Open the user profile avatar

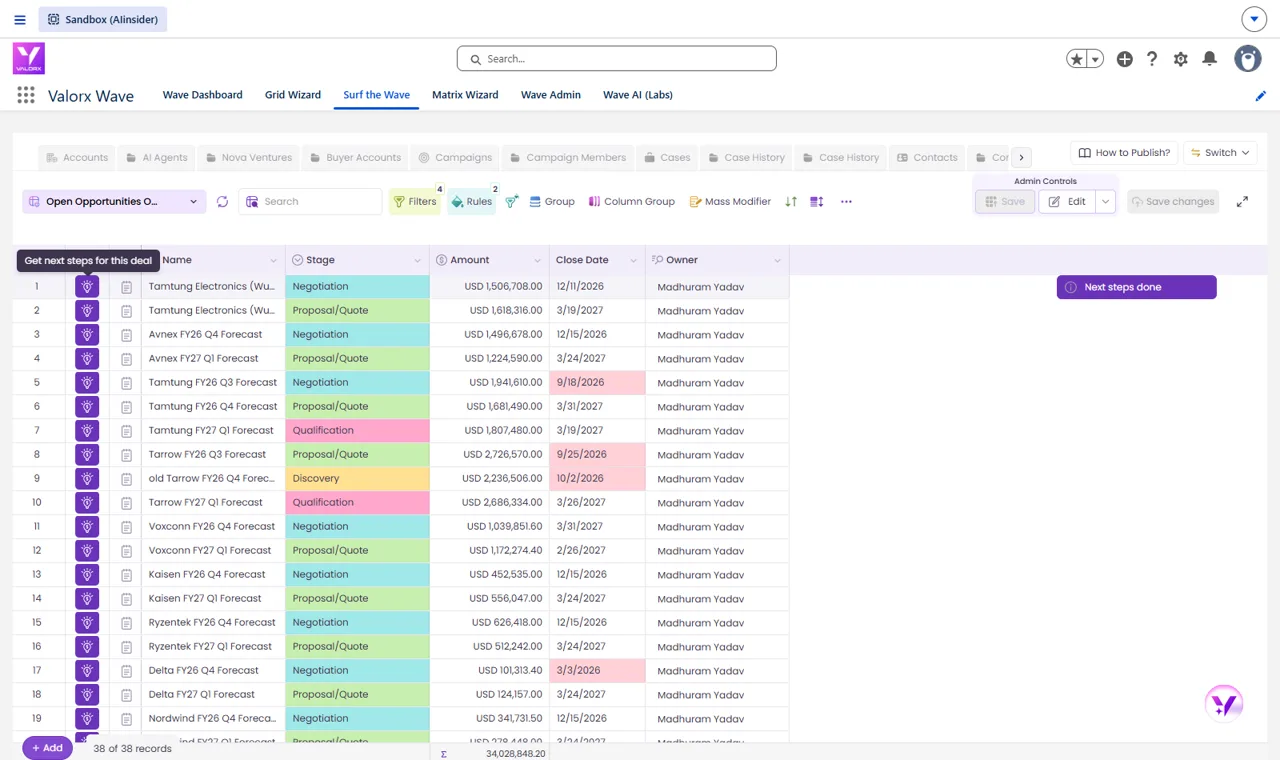coord(1248,59)
